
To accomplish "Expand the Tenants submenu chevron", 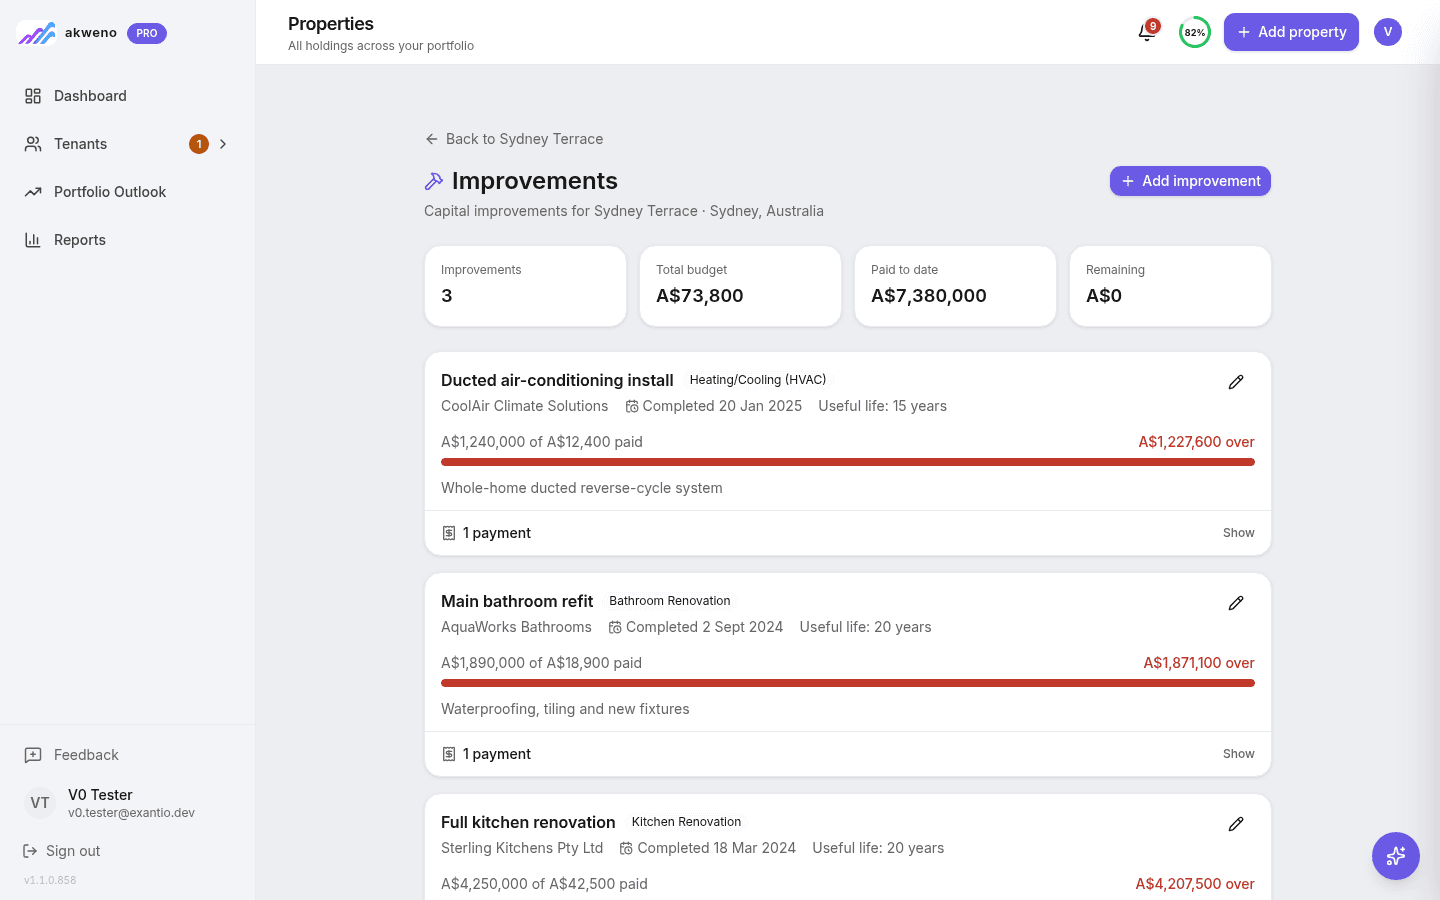I will click(223, 144).
